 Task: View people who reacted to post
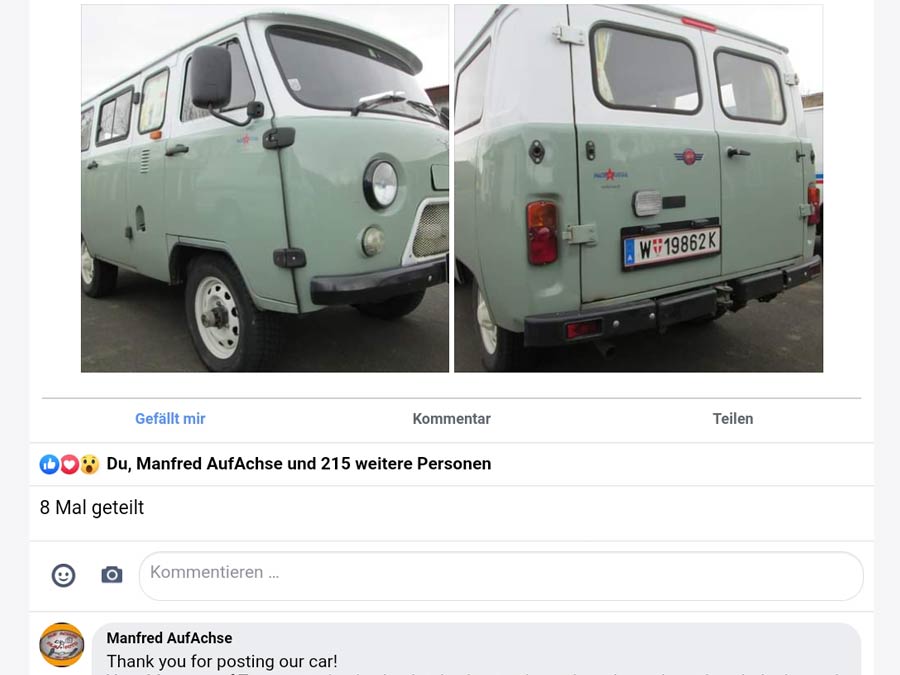(x=298, y=464)
